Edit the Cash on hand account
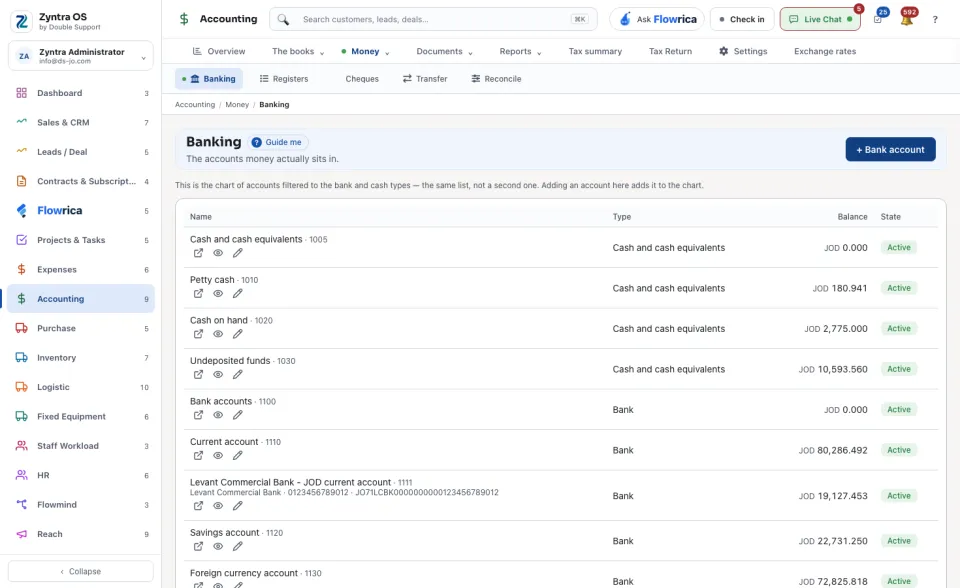Viewport: 960px width, 588px height. click(238, 334)
